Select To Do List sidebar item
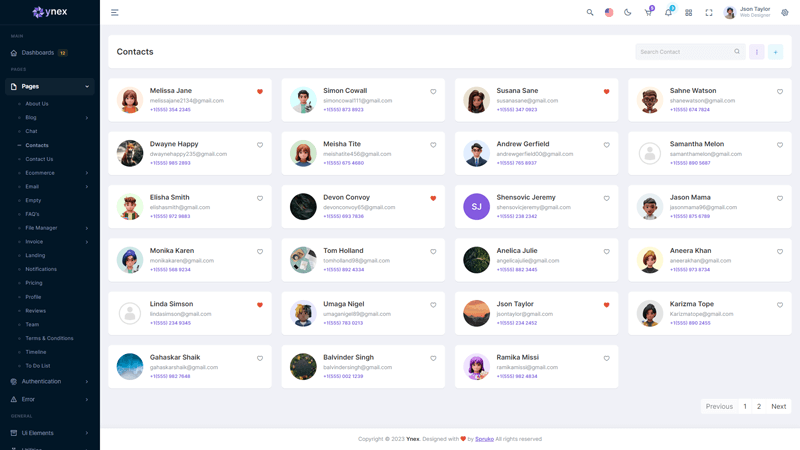 pos(38,366)
